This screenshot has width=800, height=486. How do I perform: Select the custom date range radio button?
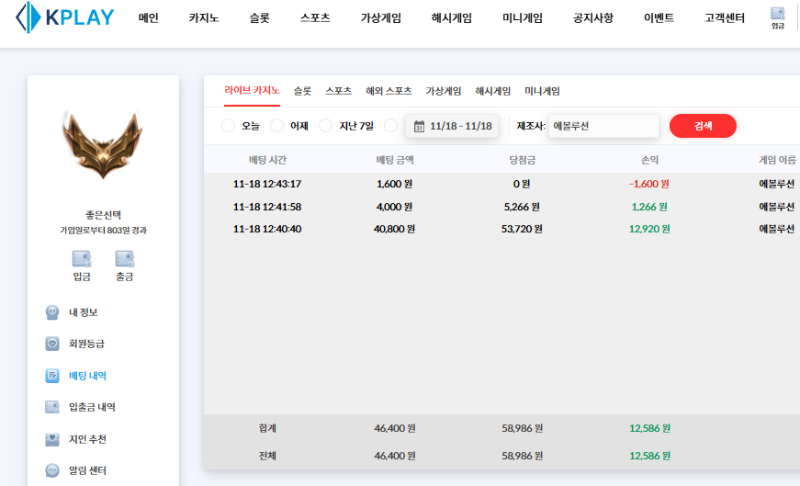coord(391,125)
